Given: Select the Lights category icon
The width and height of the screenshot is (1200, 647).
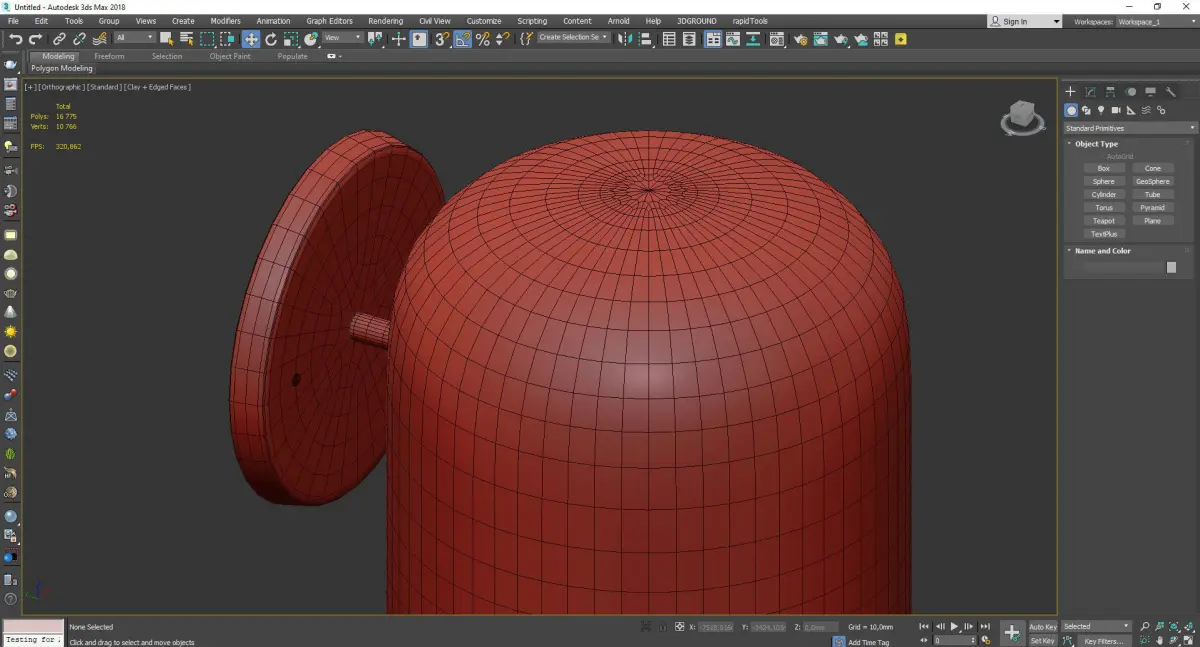Looking at the screenshot, I should pos(1101,110).
